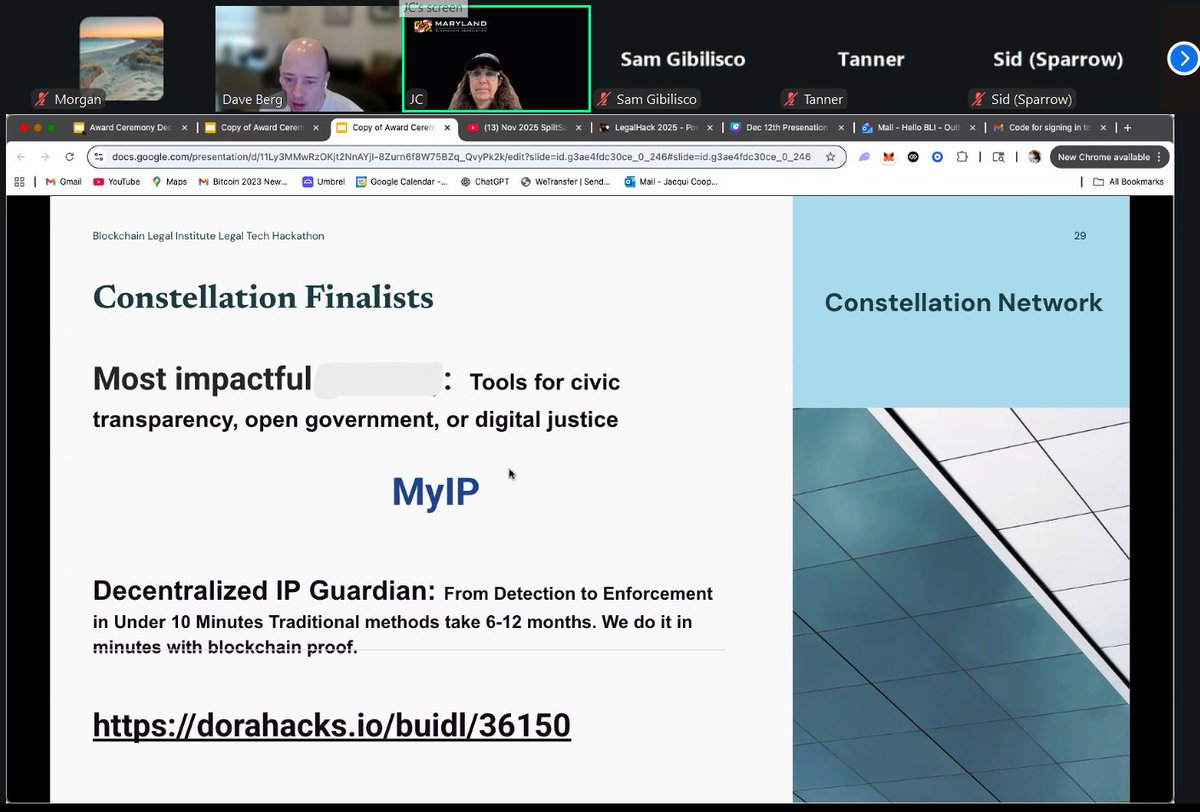Select Morgan's beach video thumbnail
Viewport: 1200px width, 812px height.
coord(121,58)
